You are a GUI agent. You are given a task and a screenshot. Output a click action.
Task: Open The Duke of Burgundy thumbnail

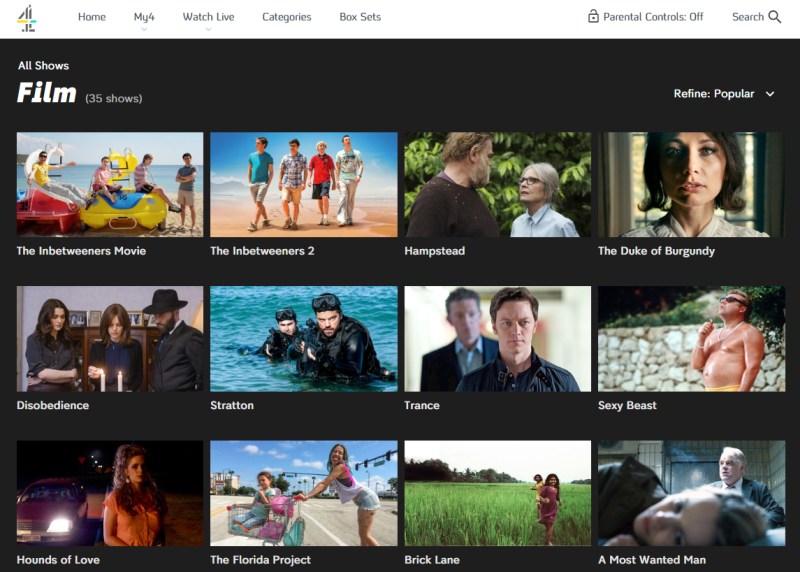[691, 184]
